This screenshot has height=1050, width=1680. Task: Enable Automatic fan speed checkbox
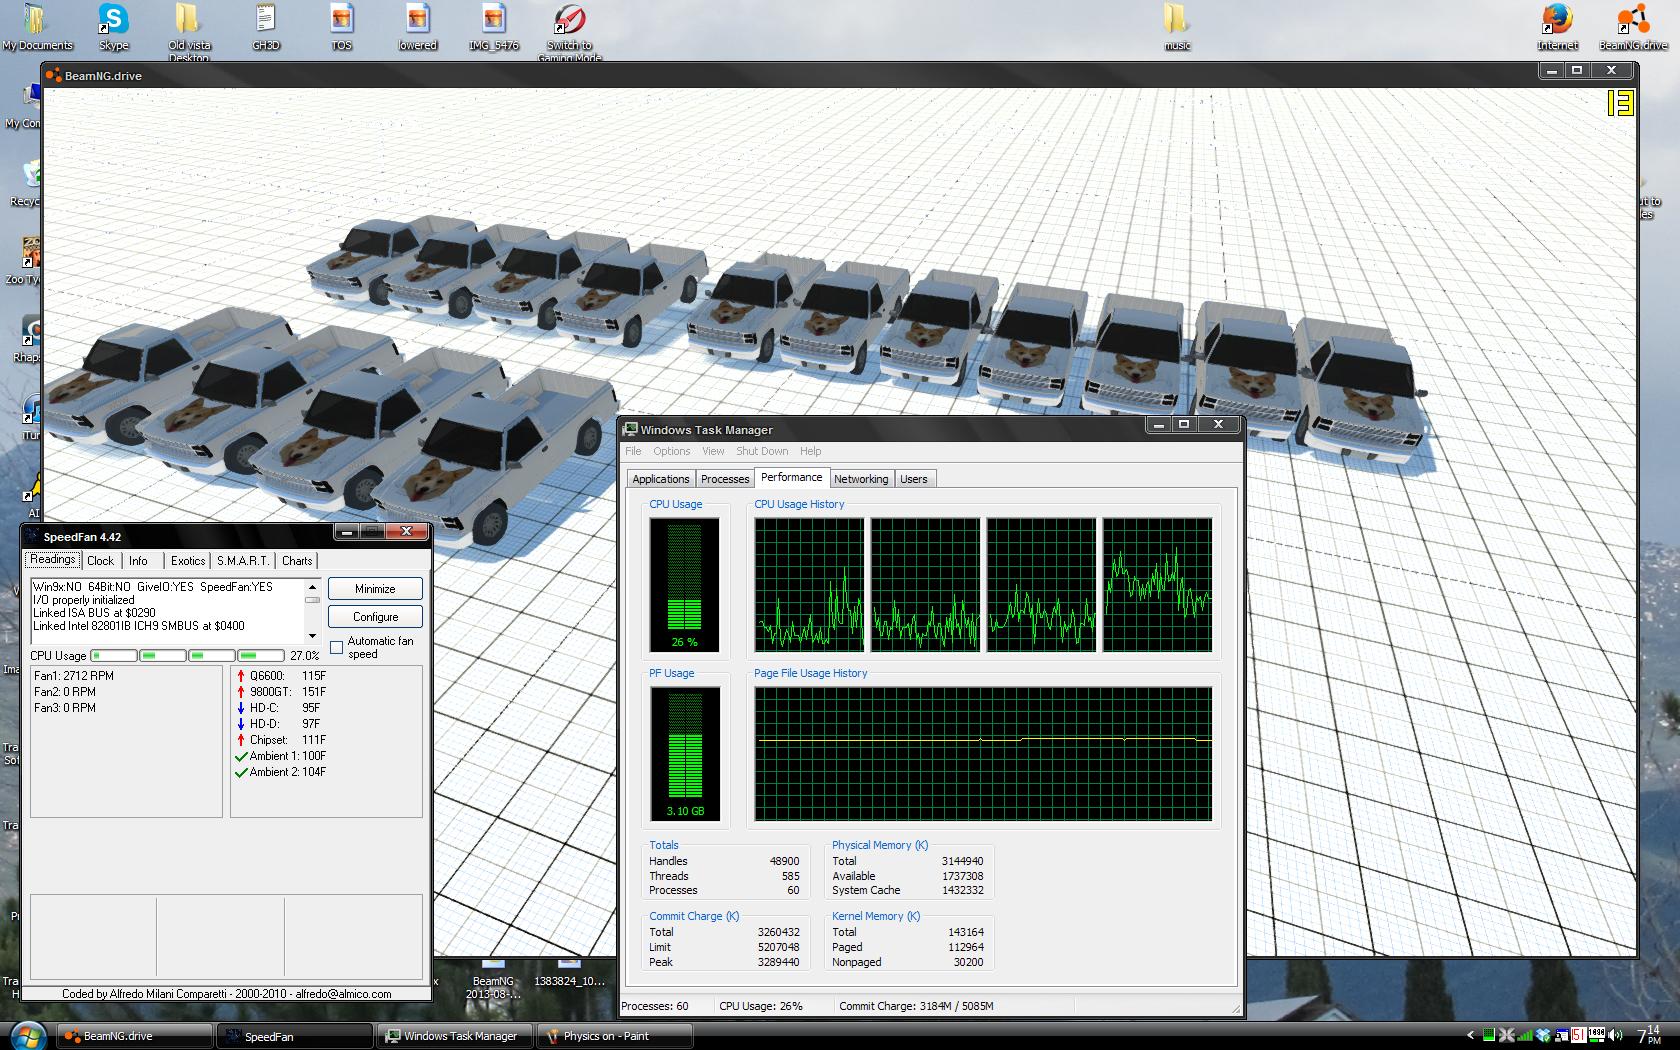click(x=337, y=647)
